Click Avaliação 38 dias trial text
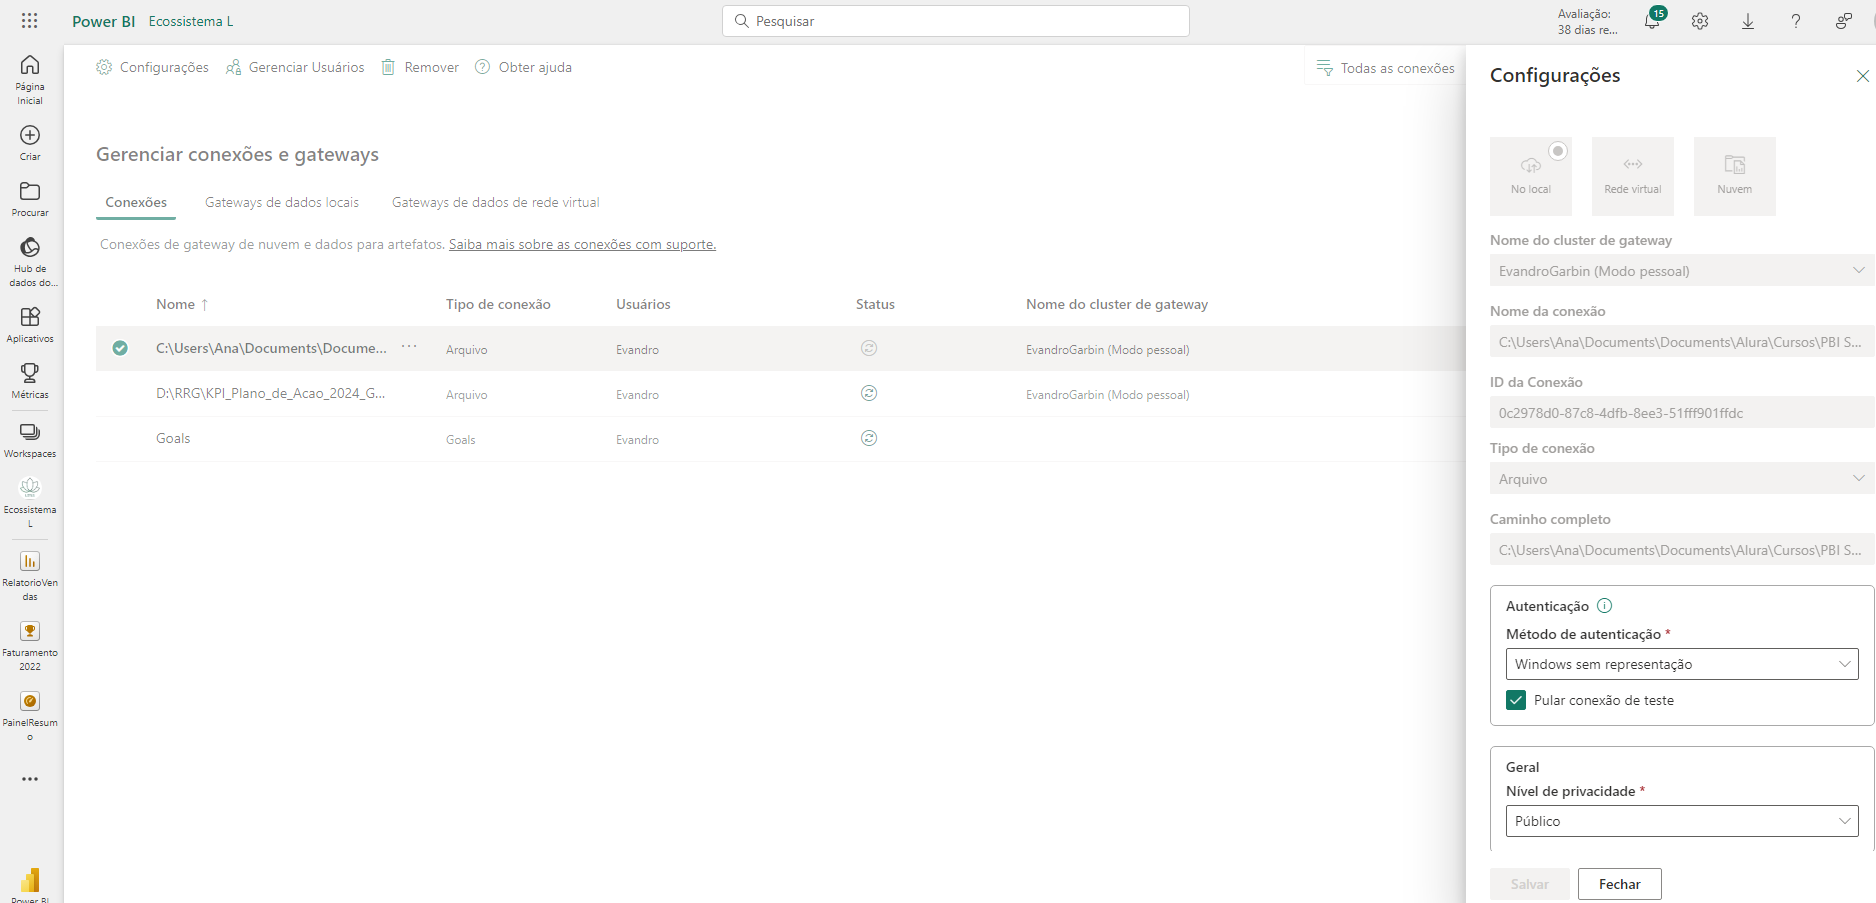 1587,21
